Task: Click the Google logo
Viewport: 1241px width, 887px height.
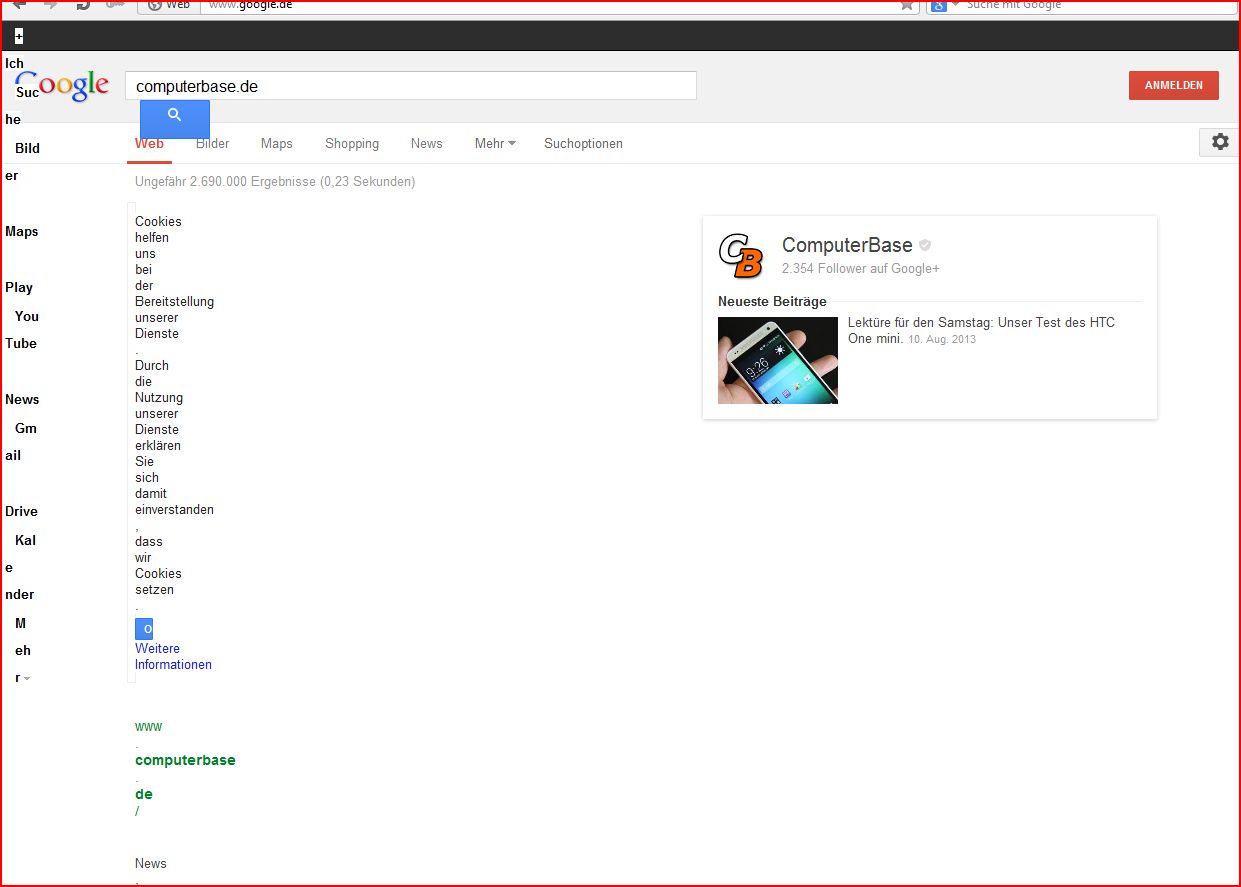Action: click(x=62, y=86)
